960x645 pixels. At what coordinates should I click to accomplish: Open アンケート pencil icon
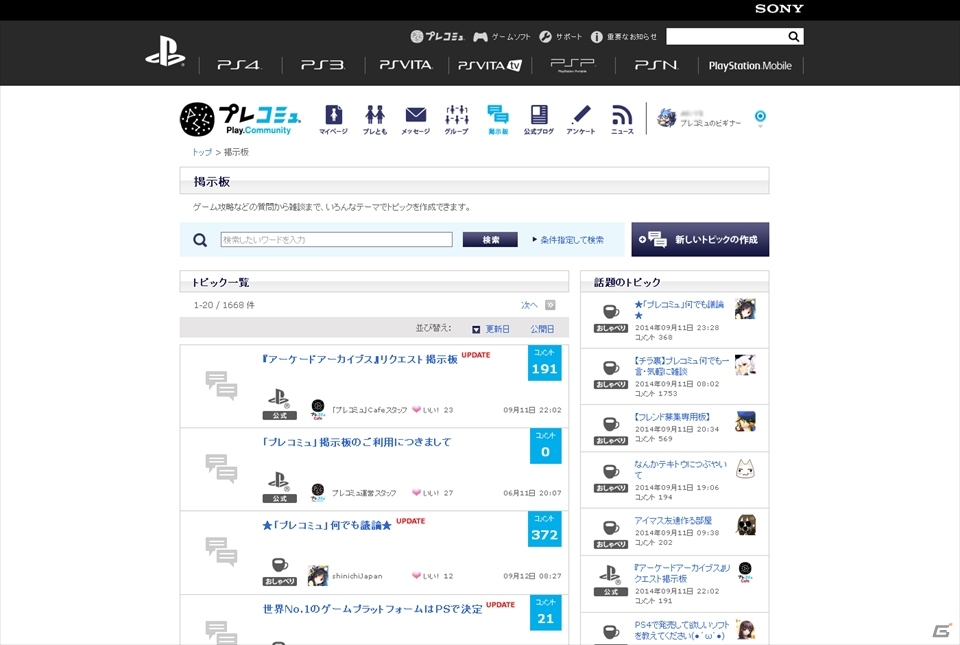pos(580,119)
